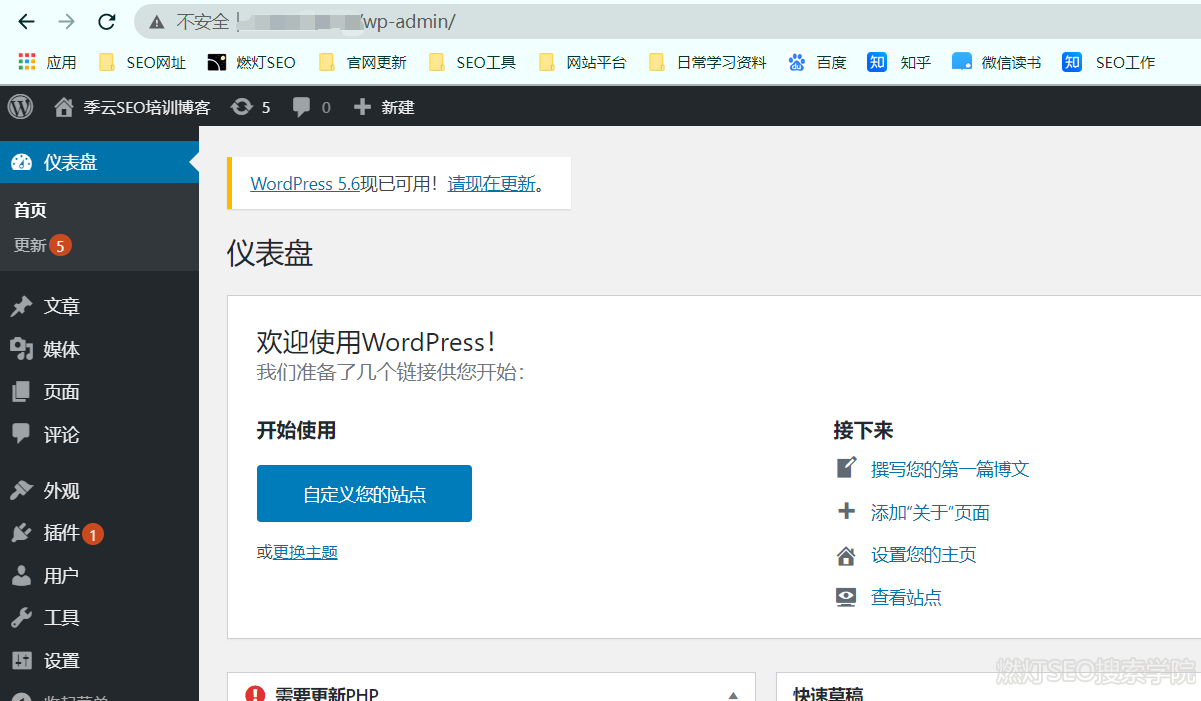Open the 应用 apps grid bookmark
Viewport: 1201px width, 701px height.
(x=47, y=62)
